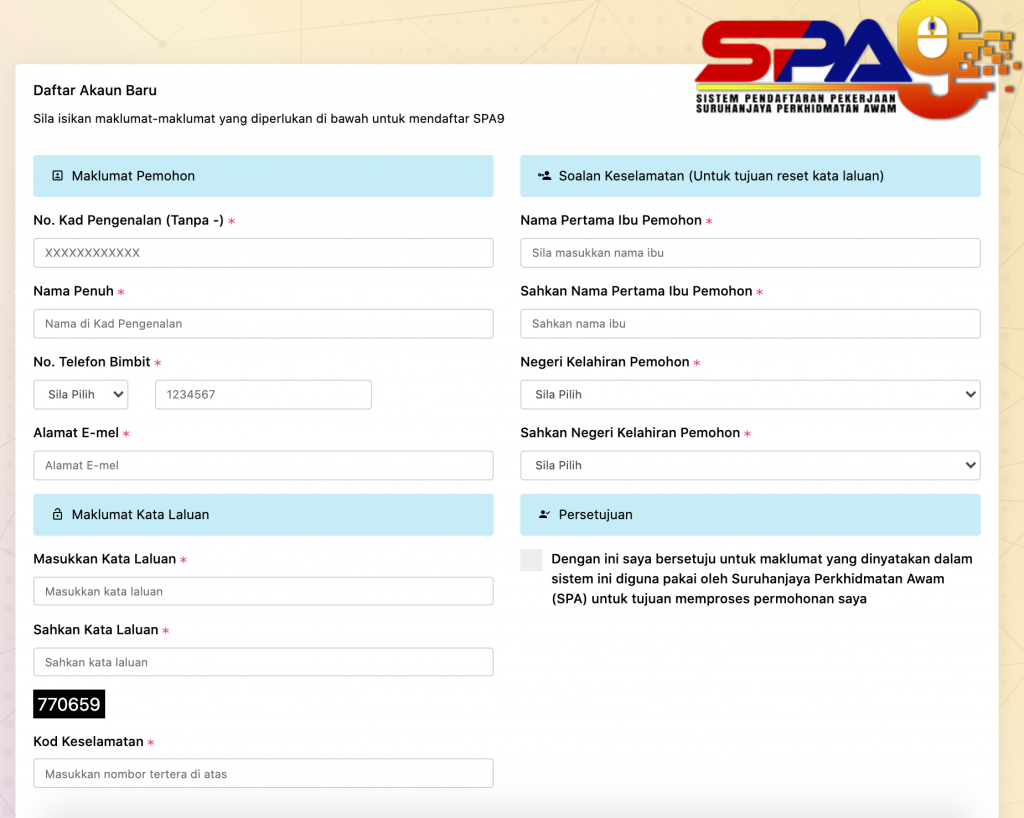
Task: Click the No. Telefon Bimbit label
Action: (x=92, y=362)
